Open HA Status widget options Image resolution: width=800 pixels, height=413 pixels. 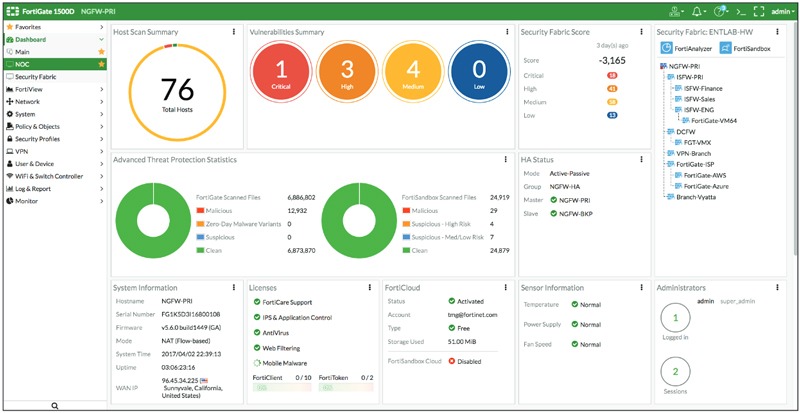coord(641,160)
